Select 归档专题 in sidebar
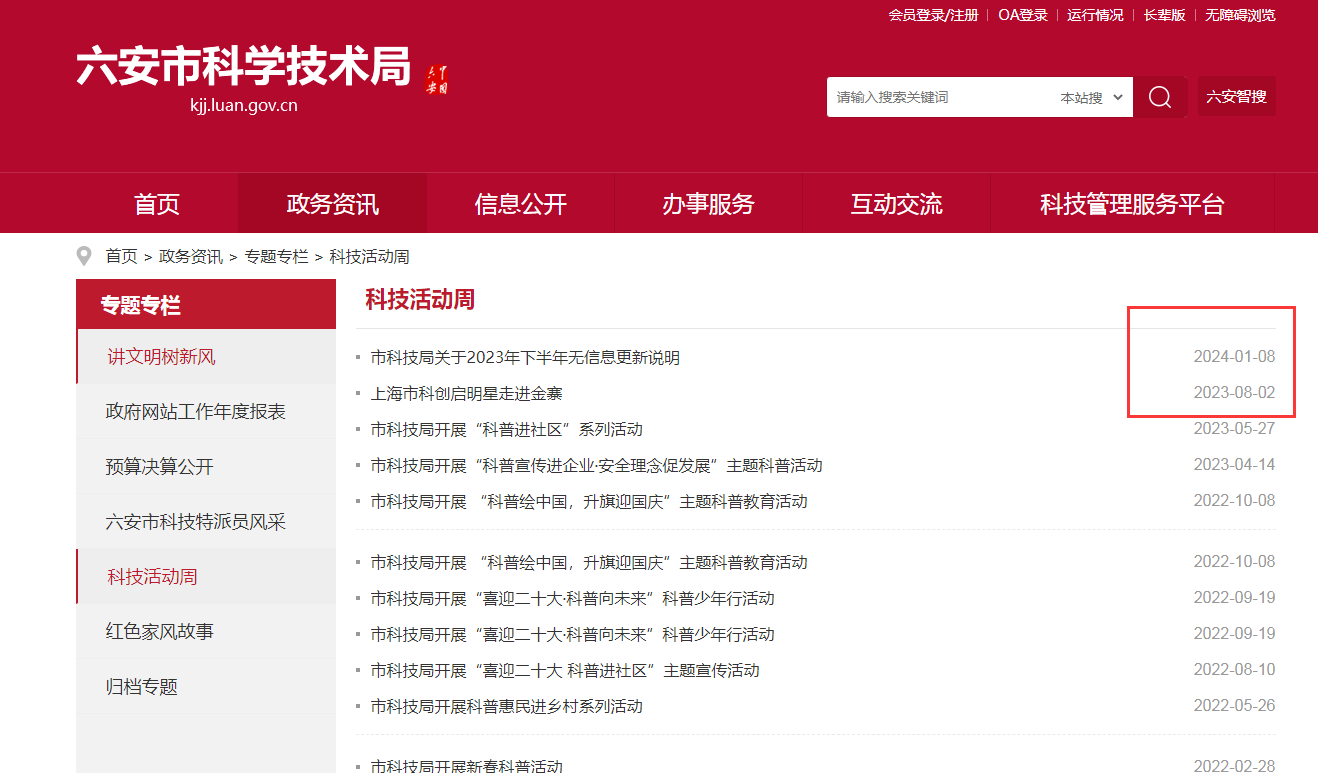Screen dimensions: 1318x773 (206, 687)
